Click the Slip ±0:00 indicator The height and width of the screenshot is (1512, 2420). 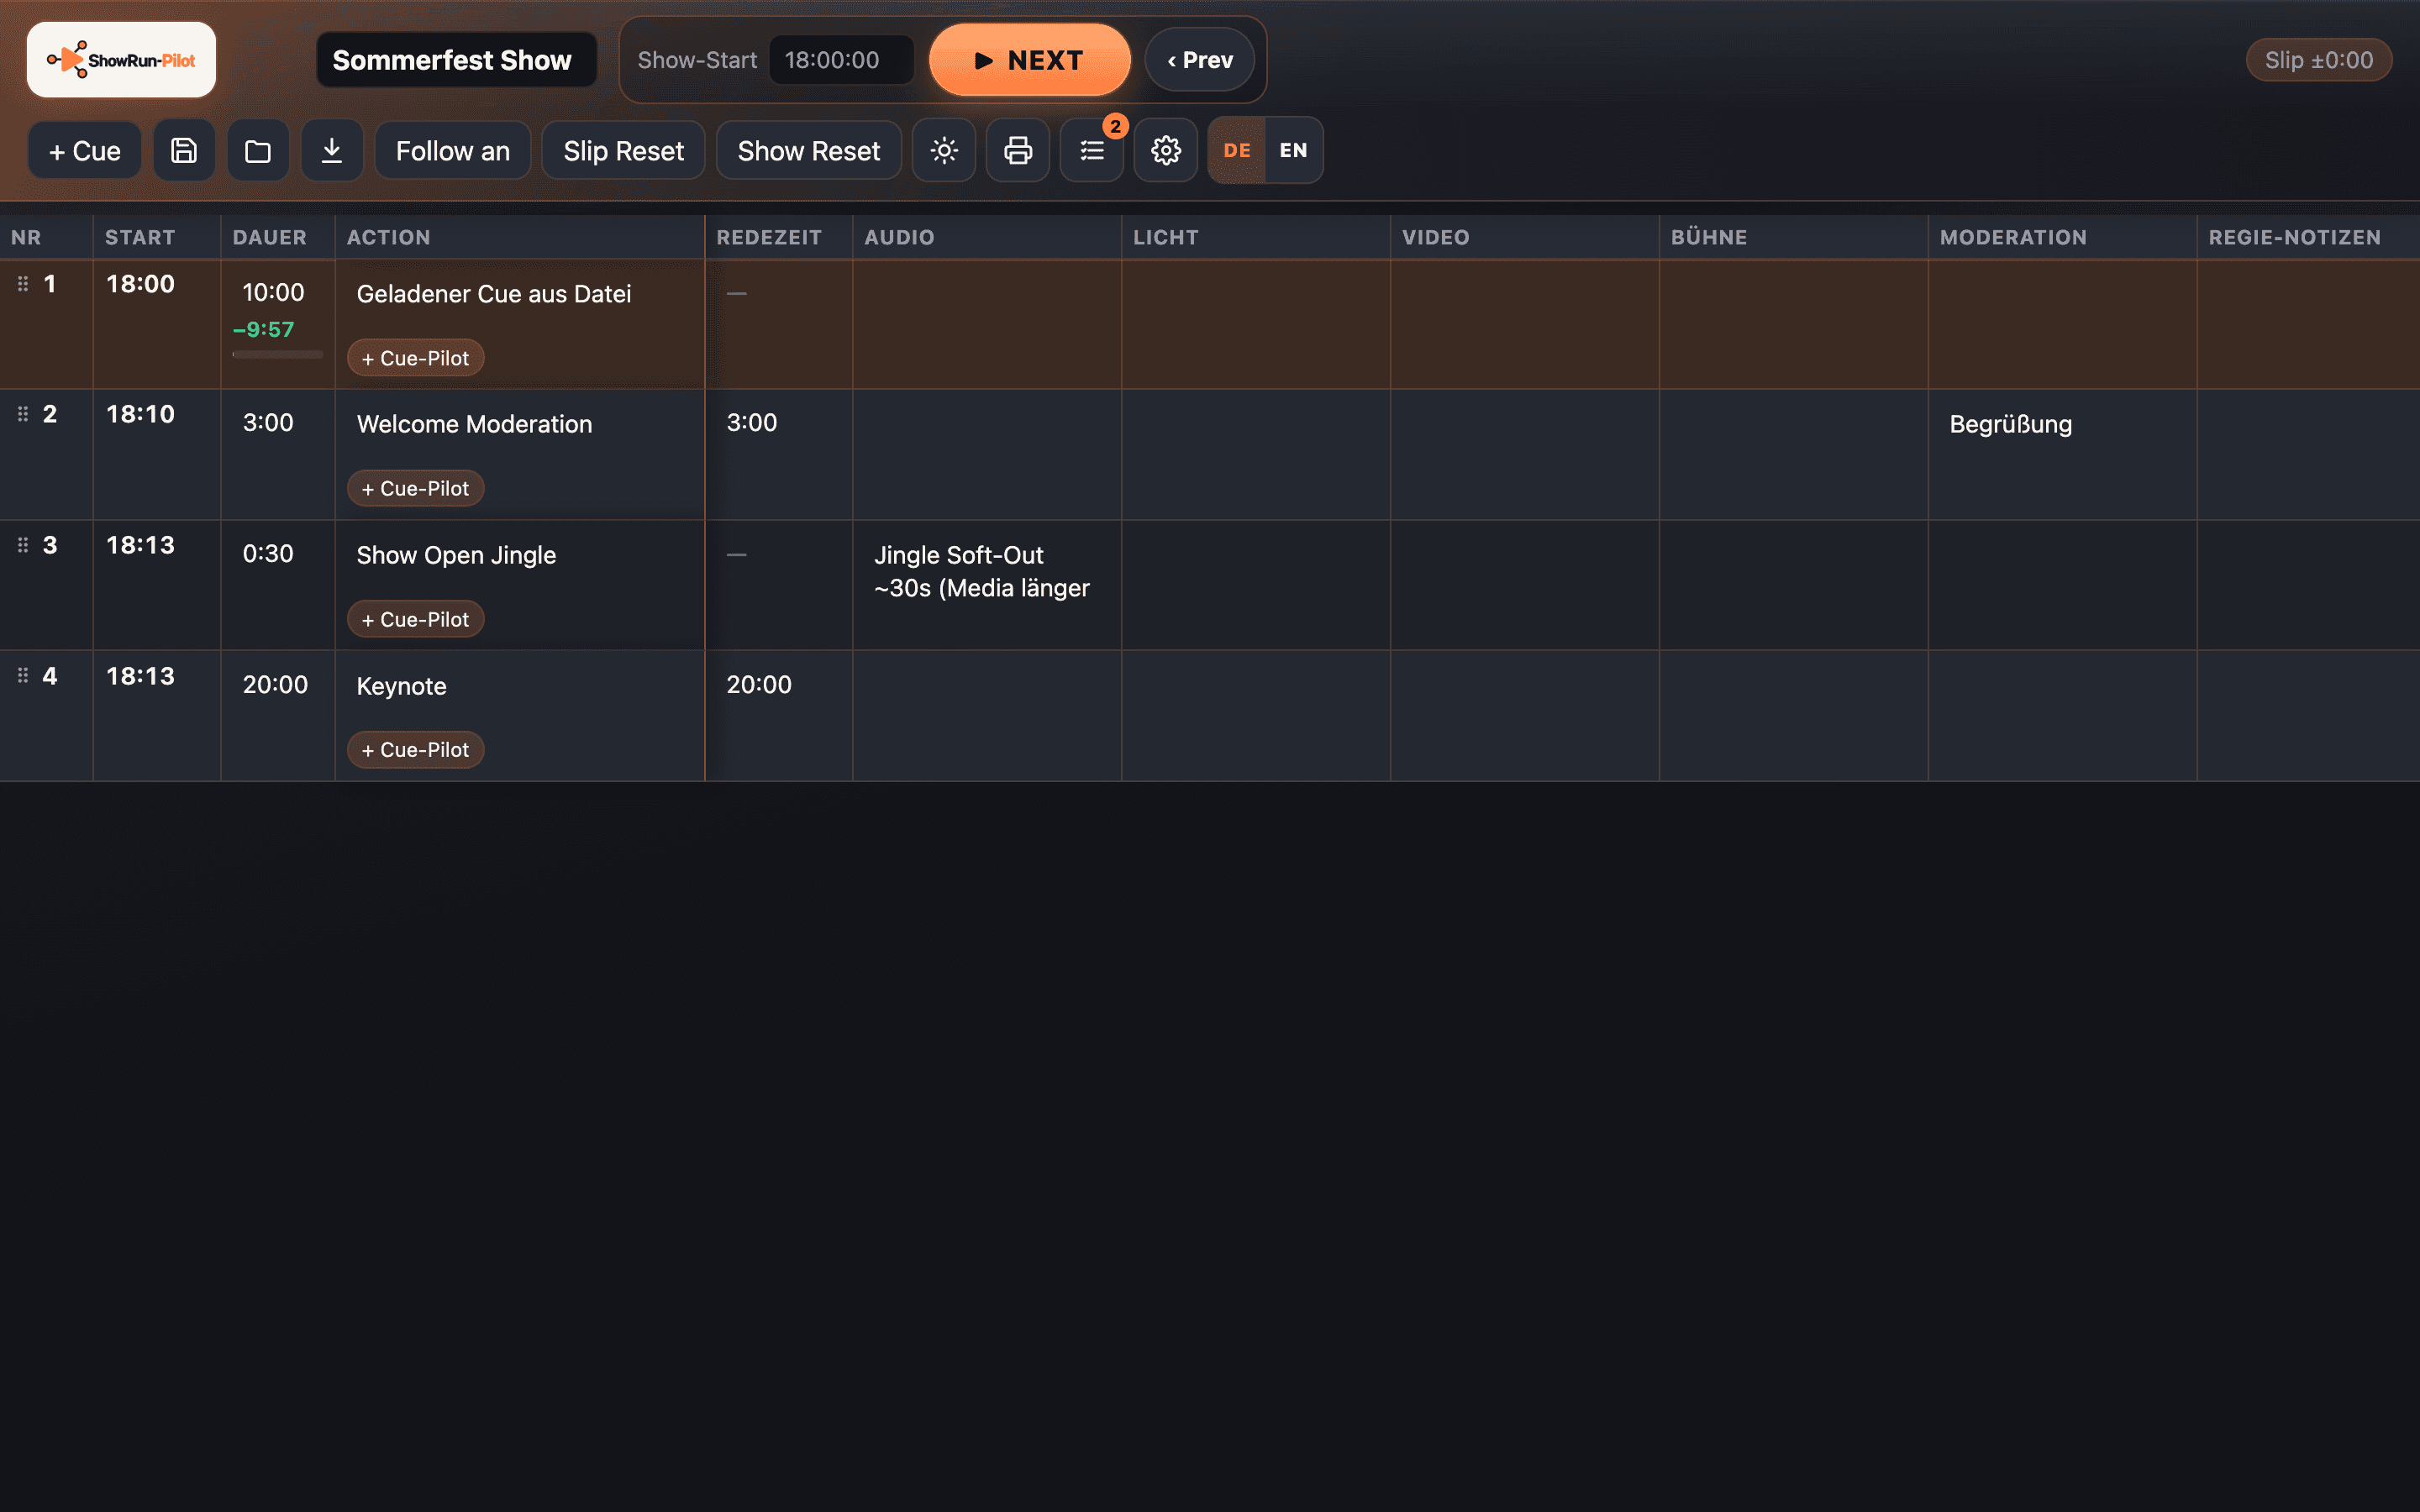pyautogui.click(x=2319, y=60)
